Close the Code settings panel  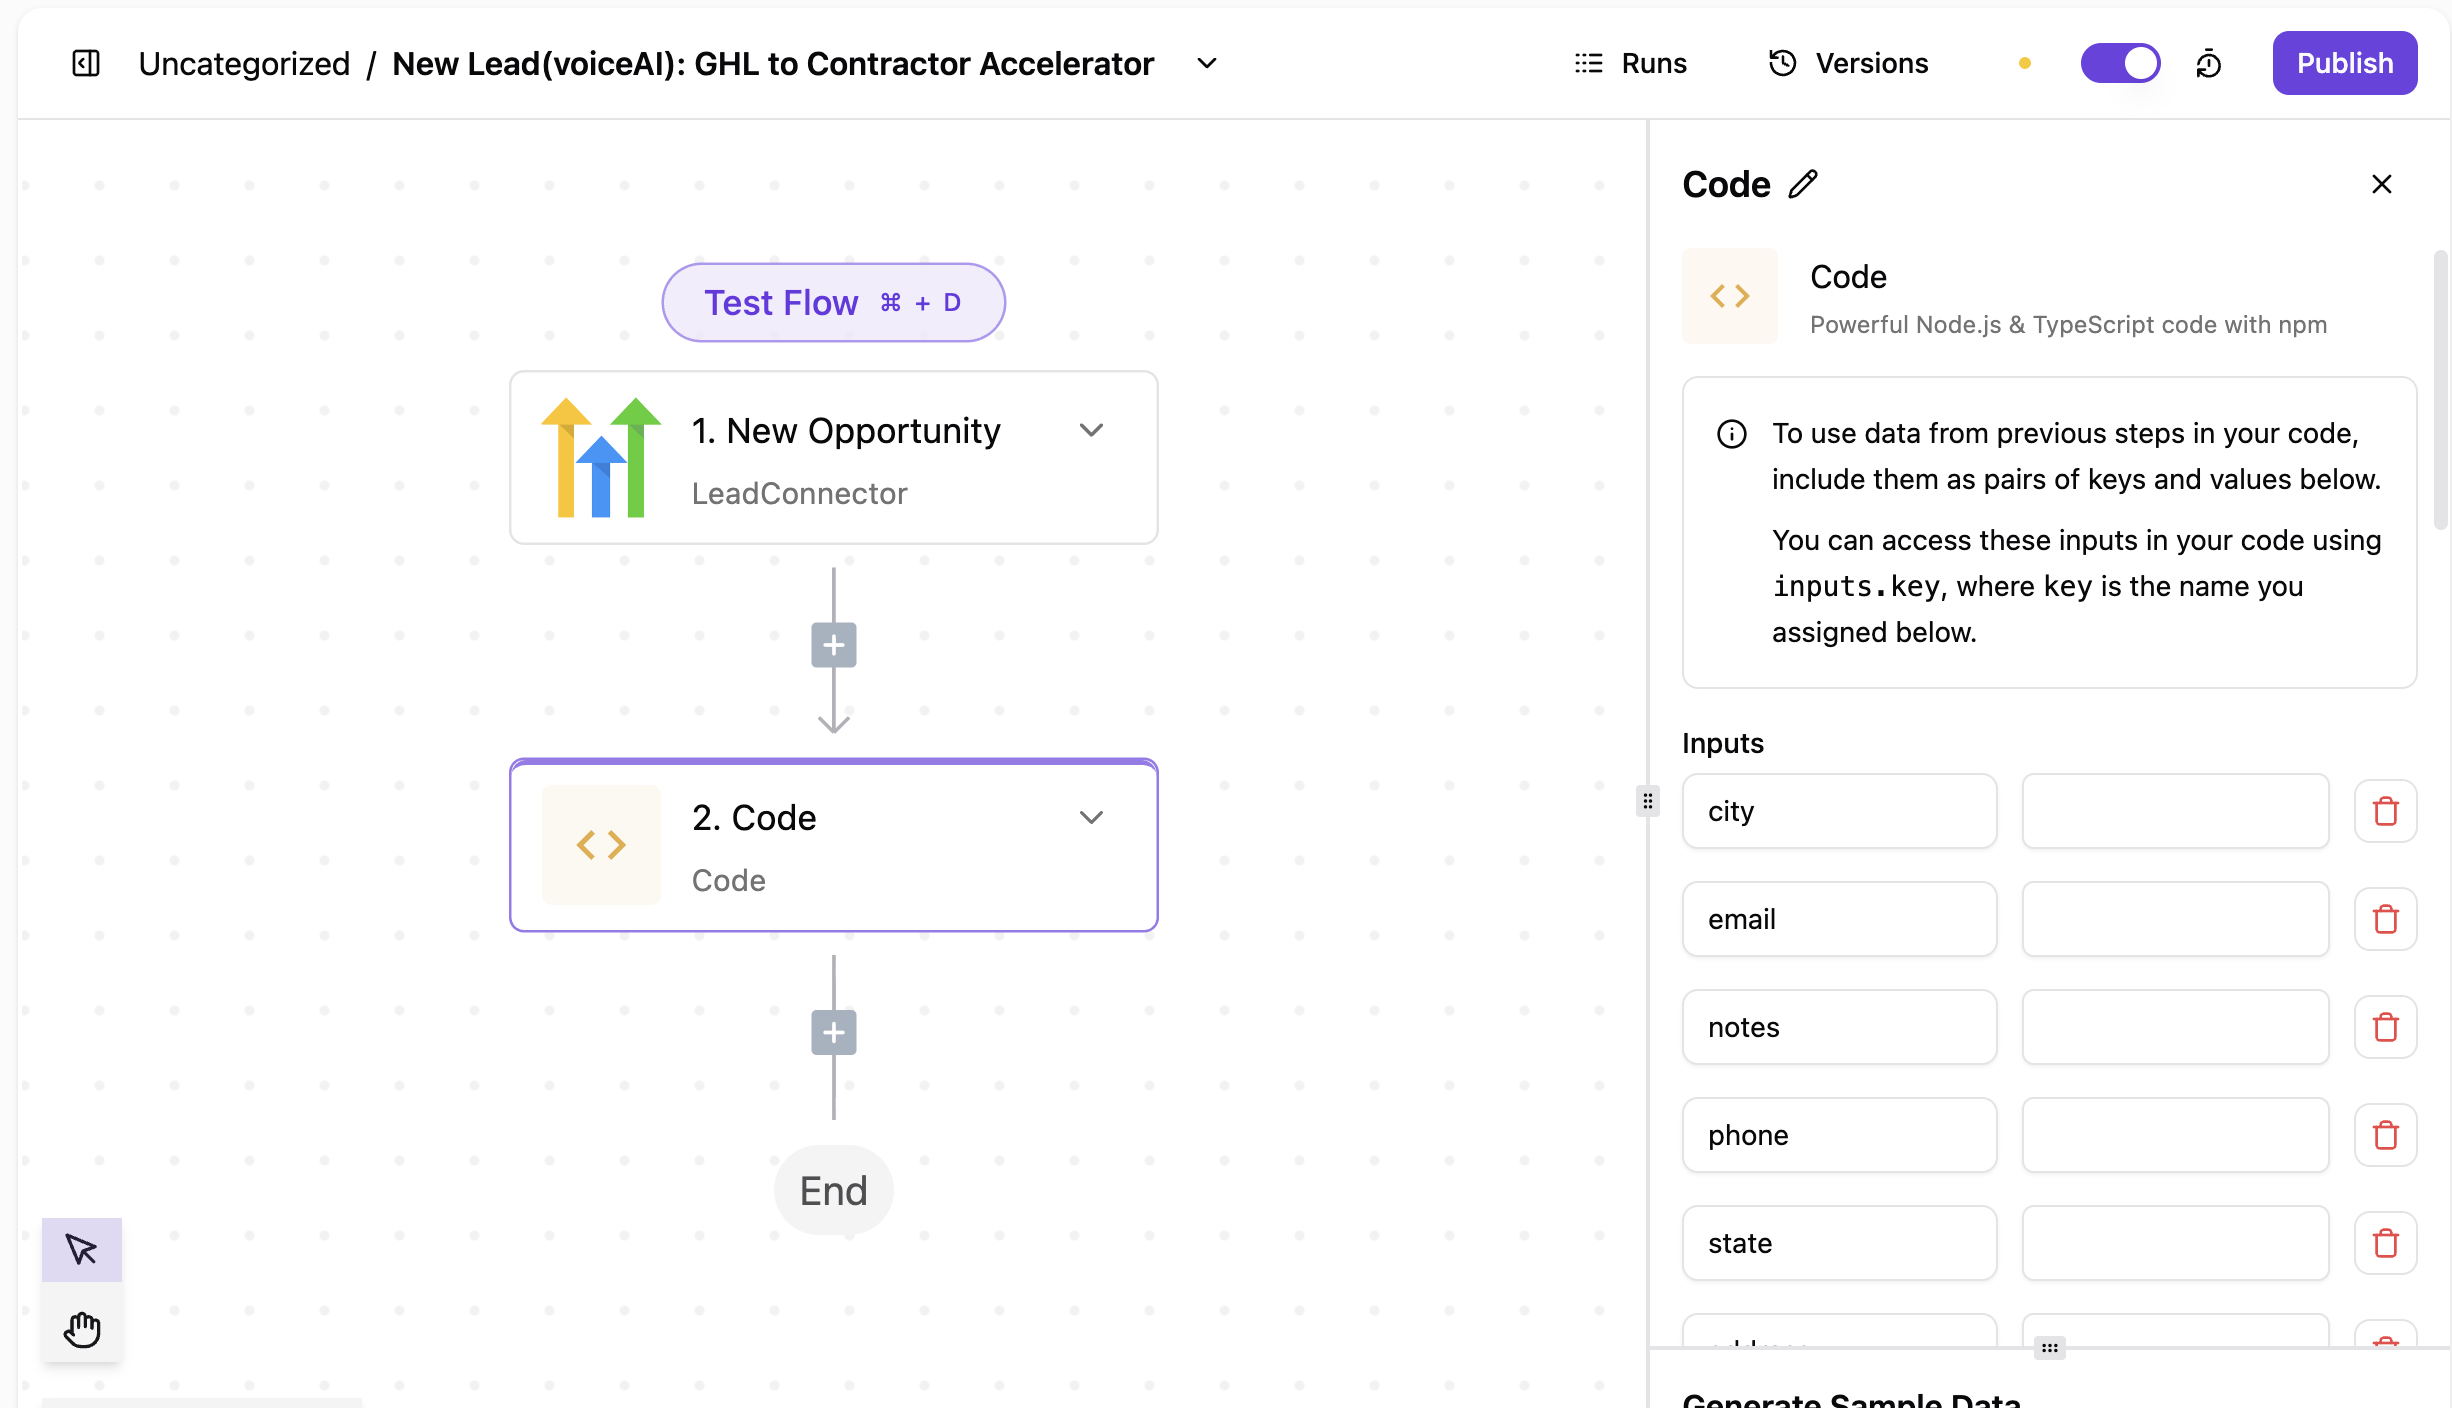tap(2381, 184)
